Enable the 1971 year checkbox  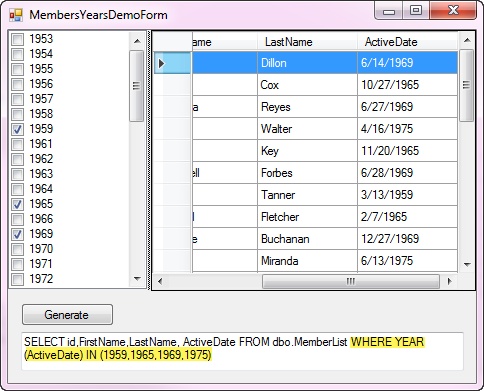coord(18,264)
